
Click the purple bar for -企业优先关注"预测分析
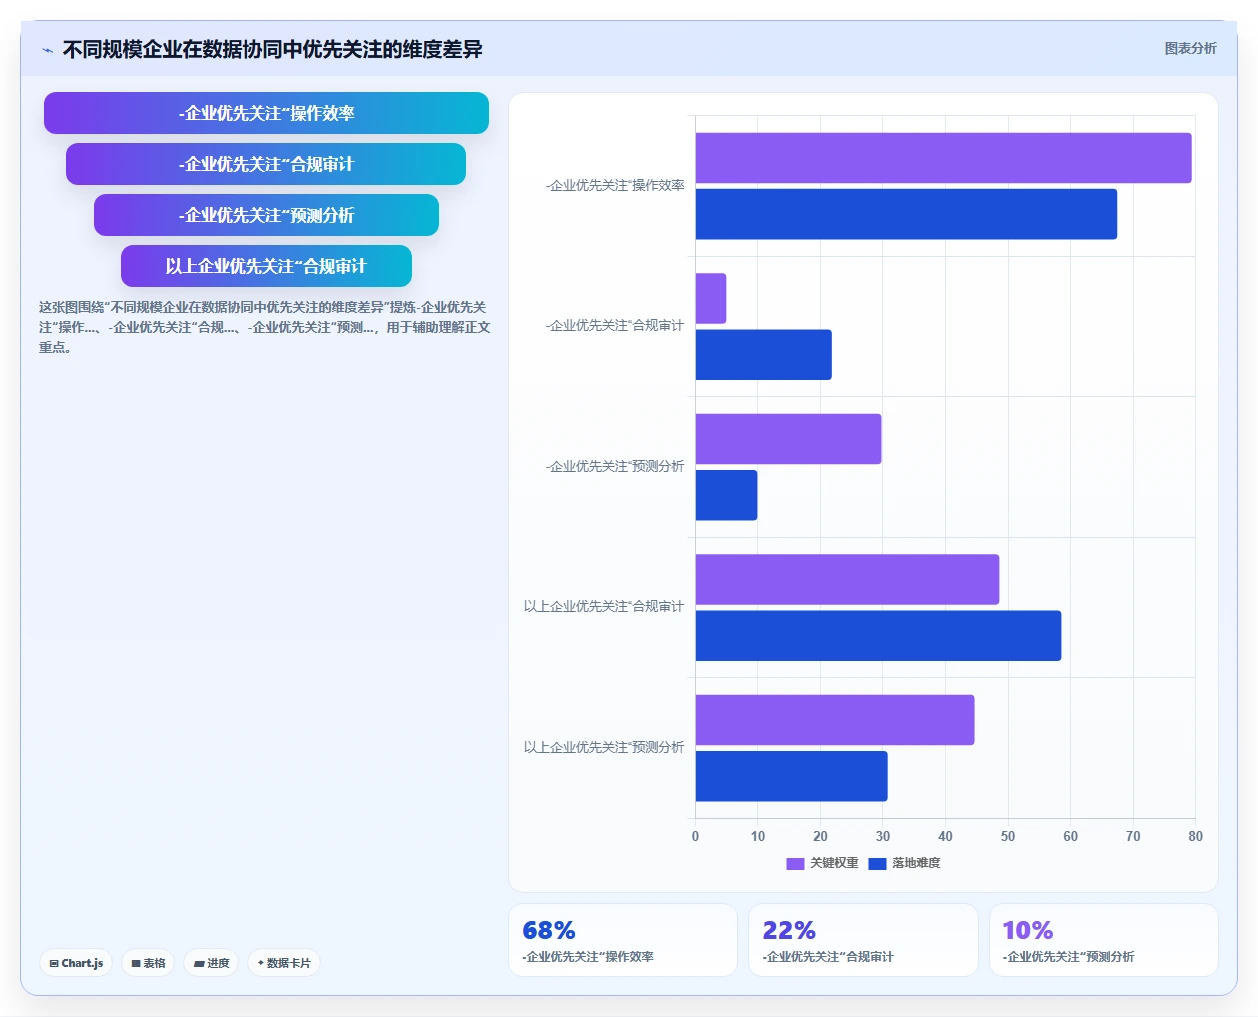click(x=788, y=439)
